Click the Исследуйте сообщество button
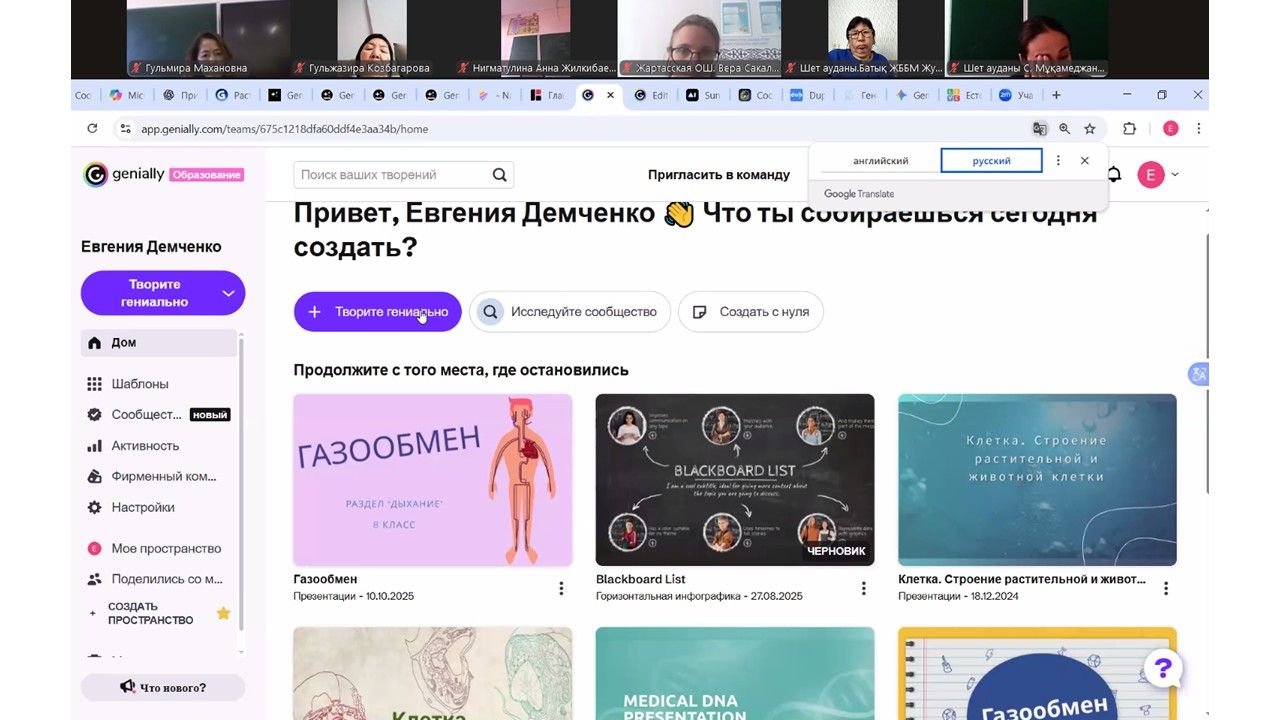Screen dimensions: 1280x720 (570, 312)
